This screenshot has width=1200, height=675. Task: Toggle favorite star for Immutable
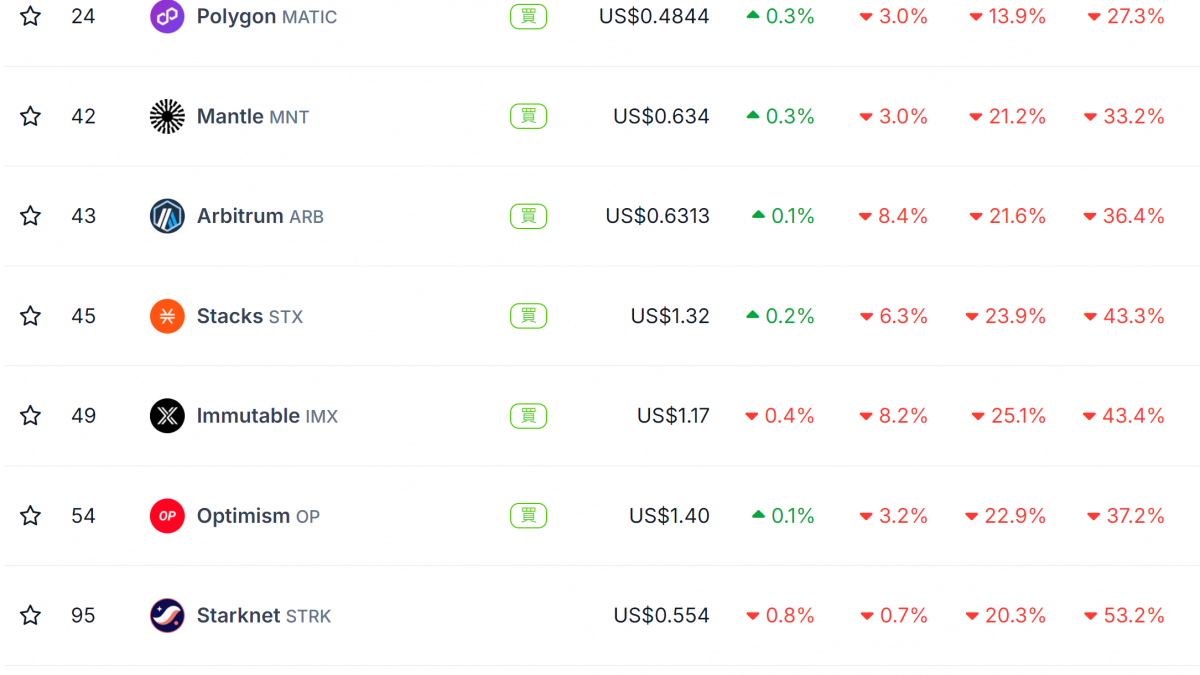[x=31, y=416]
